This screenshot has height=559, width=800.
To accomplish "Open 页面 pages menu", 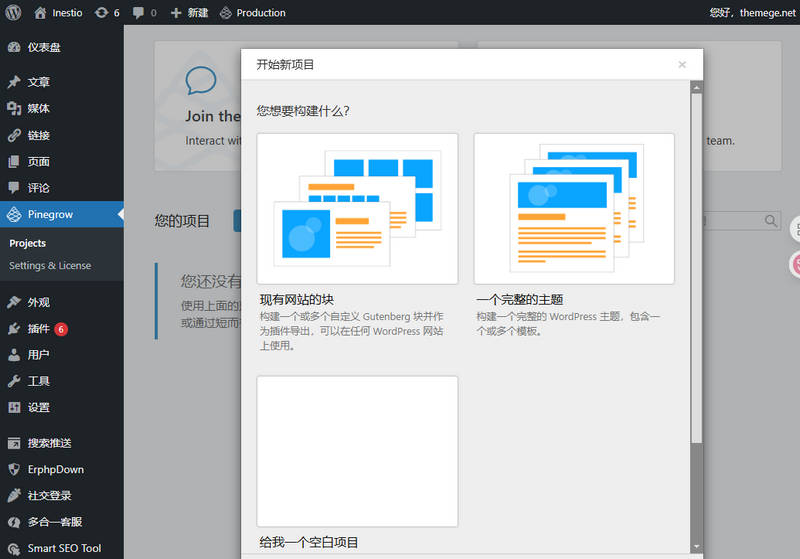I will (62, 162).
